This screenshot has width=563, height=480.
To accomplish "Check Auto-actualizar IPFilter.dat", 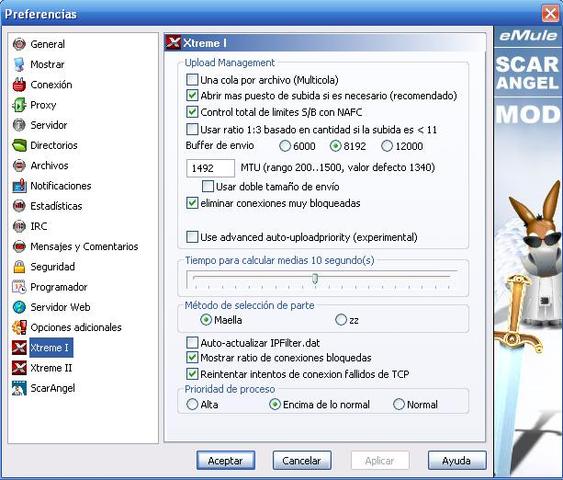I will click(192, 342).
